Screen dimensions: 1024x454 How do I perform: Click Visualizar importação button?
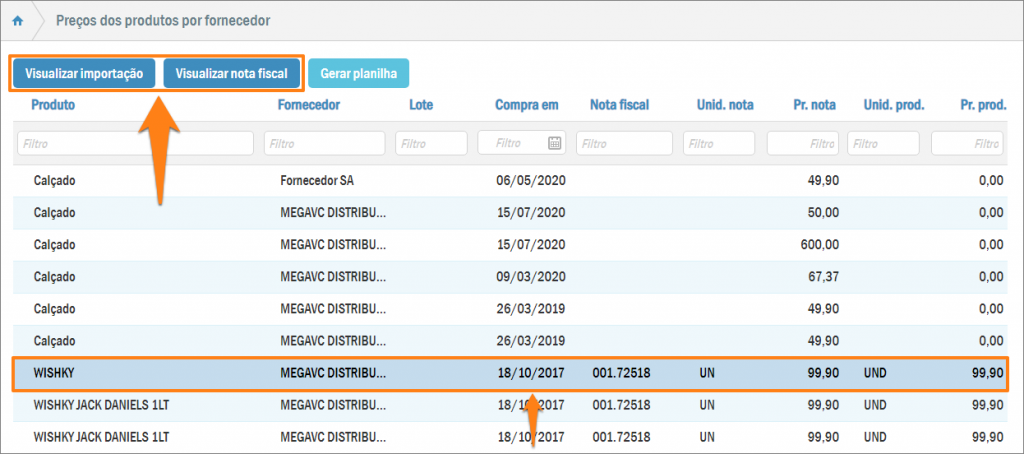coord(84,74)
